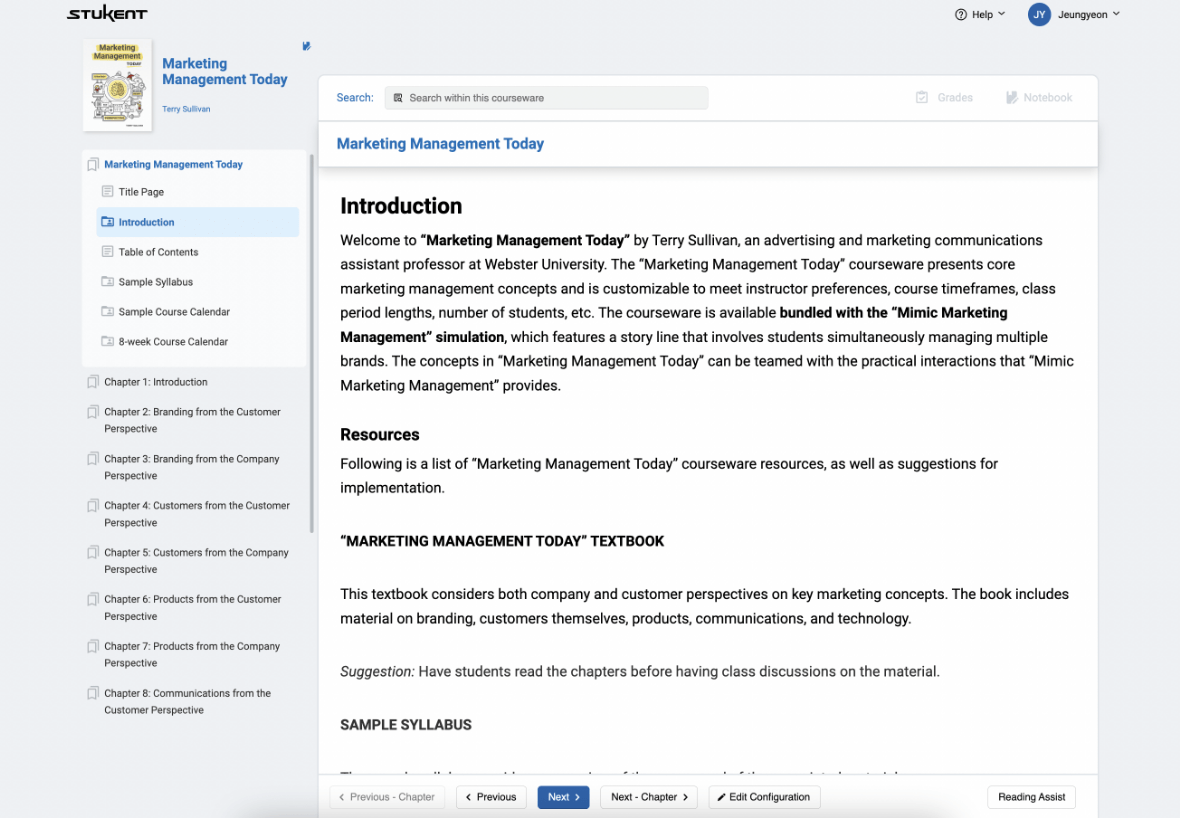The width and height of the screenshot is (1180, 818).
Task: Collapse the Marketing Management Today section
Action: click(173, 164)
